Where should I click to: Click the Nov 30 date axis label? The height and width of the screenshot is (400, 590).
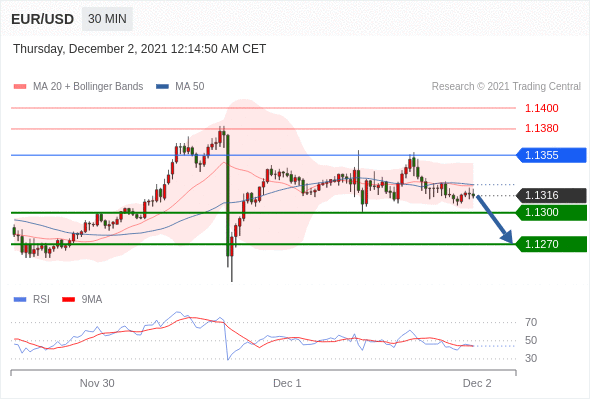coord(97,383)
